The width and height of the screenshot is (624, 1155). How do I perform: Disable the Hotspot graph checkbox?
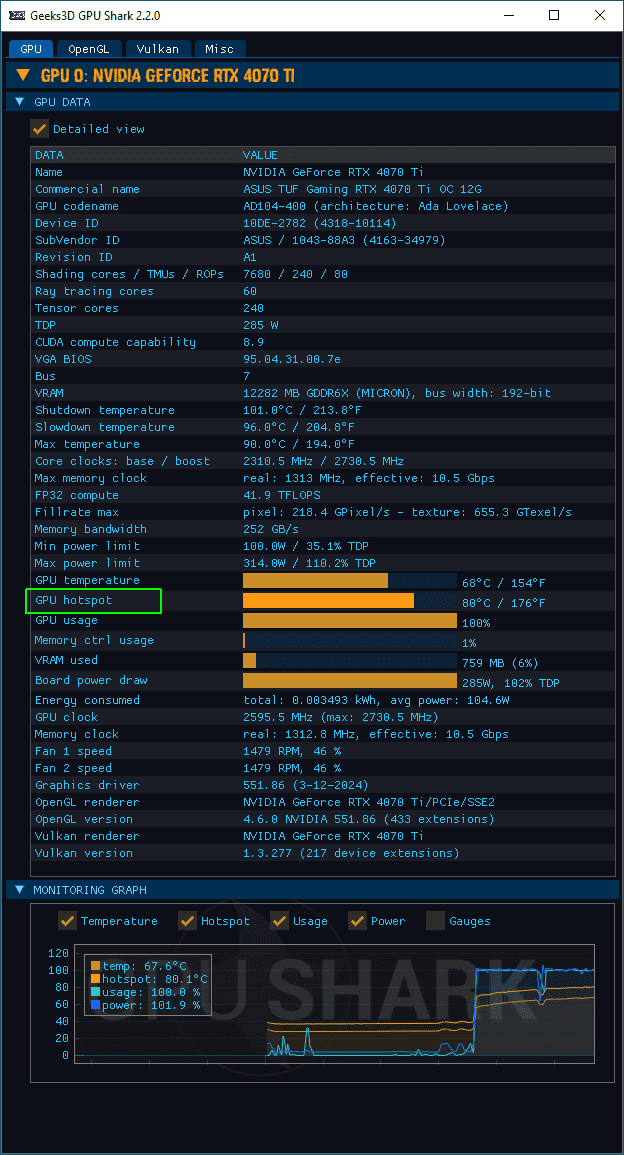click(188, 921)
